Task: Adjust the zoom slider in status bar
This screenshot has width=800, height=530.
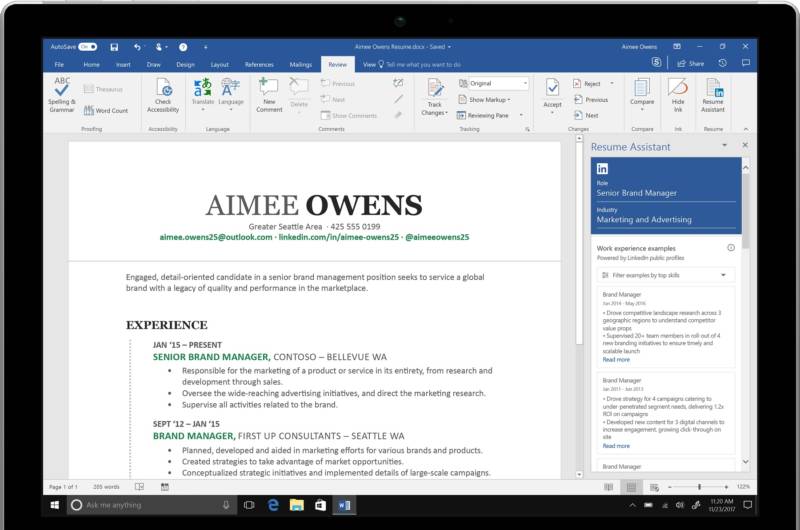Action: pyautogui.click(x=699, y=487)
